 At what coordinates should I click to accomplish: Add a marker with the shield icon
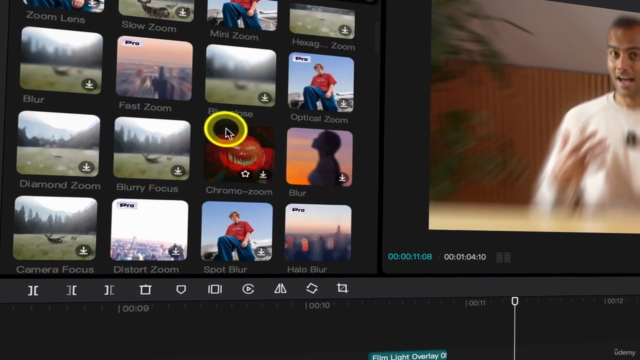click(181, 289)
